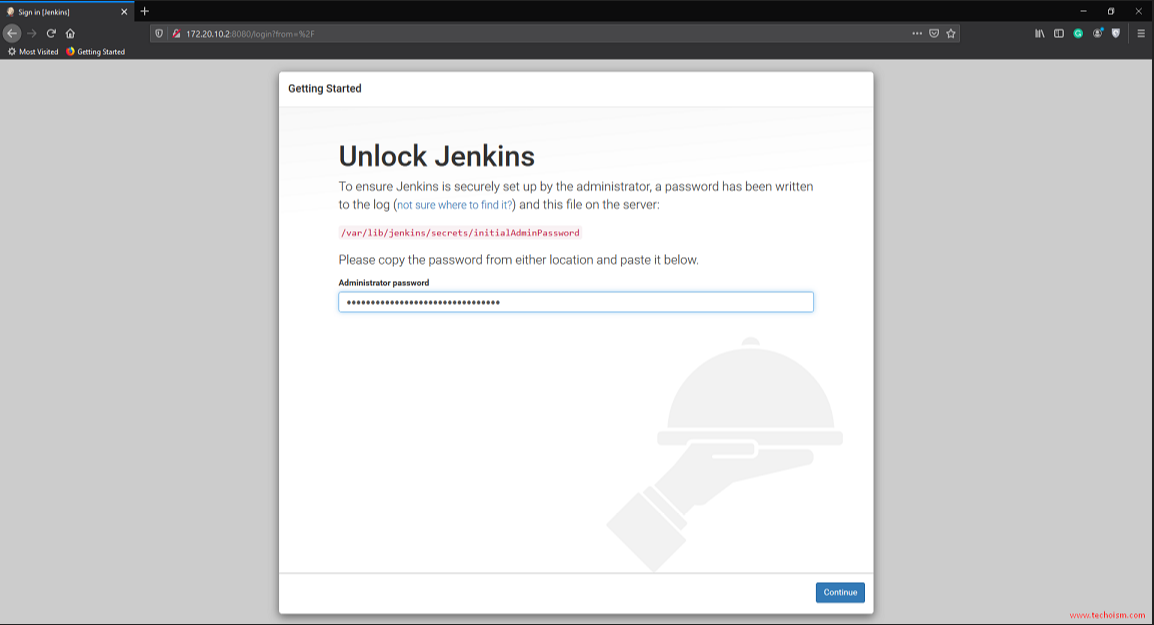The image size is (1154, 625).
Task: Open the page actions three-dot menu
Action: pos(917,33)
